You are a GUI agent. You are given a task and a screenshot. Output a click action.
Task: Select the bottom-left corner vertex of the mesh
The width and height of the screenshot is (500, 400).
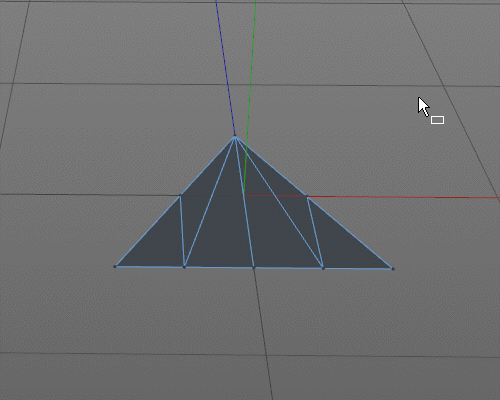point(115,266)
